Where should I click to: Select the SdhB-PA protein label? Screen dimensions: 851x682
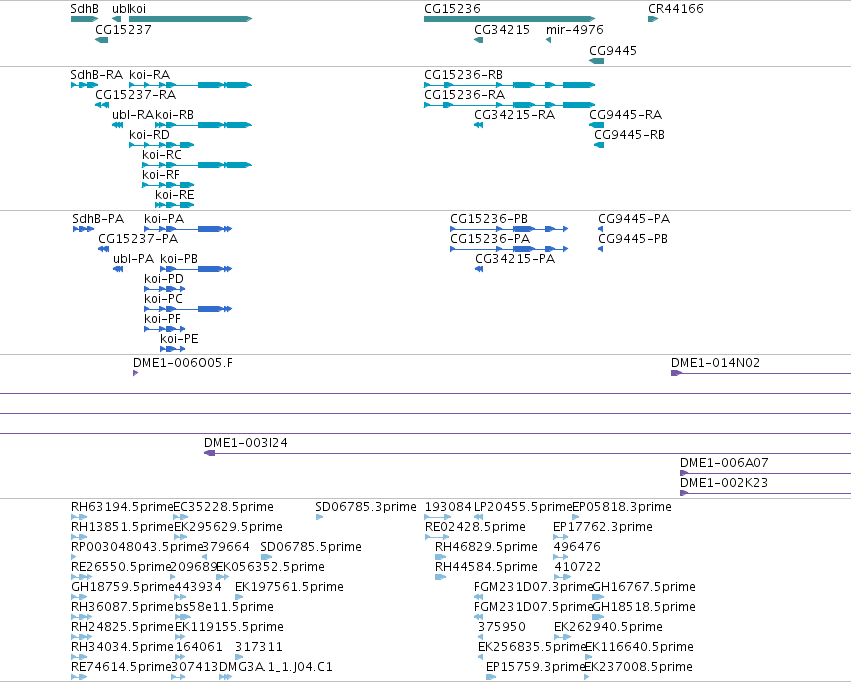point(98,219)
